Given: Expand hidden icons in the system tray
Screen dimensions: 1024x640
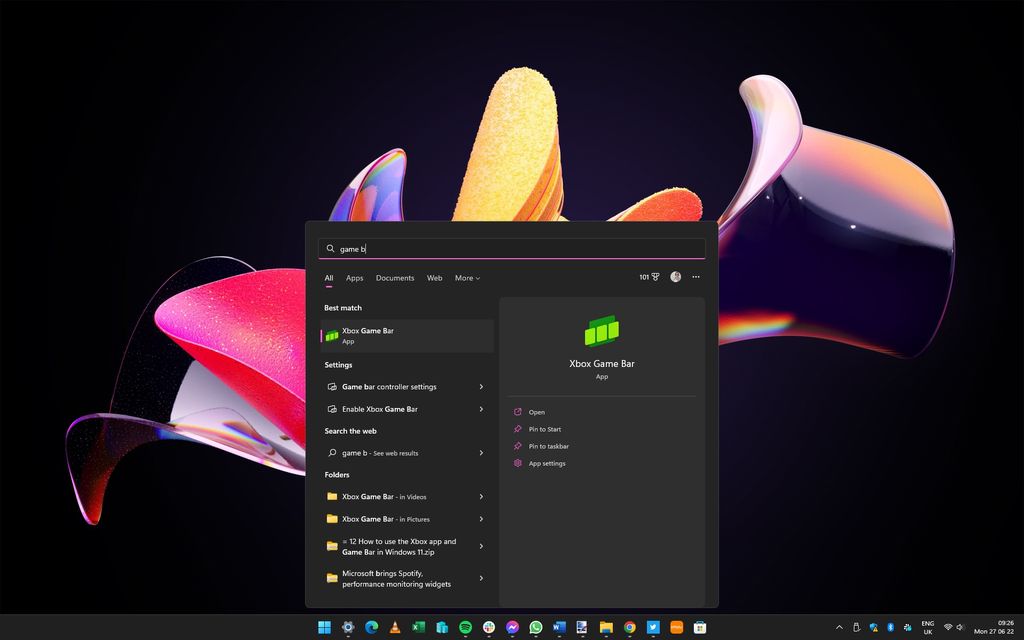Looking at the screenshot, I should (x=839, y=627).
